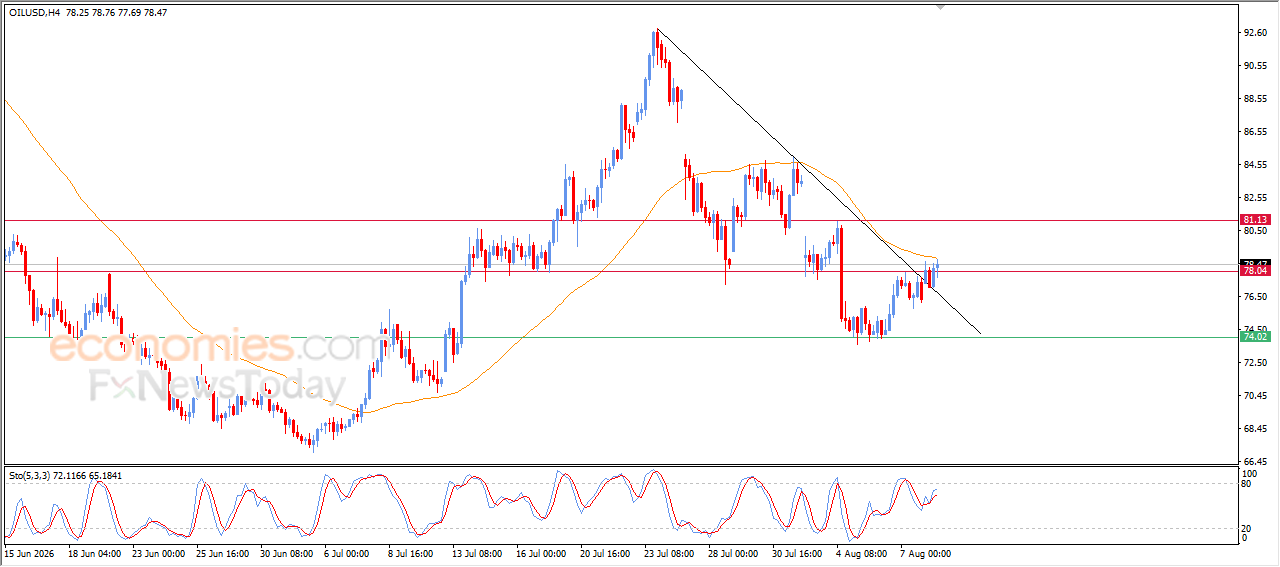Click the 92.60 price axis value
The height and width of the screenshot is (567, 1280).
point(1256,33)
